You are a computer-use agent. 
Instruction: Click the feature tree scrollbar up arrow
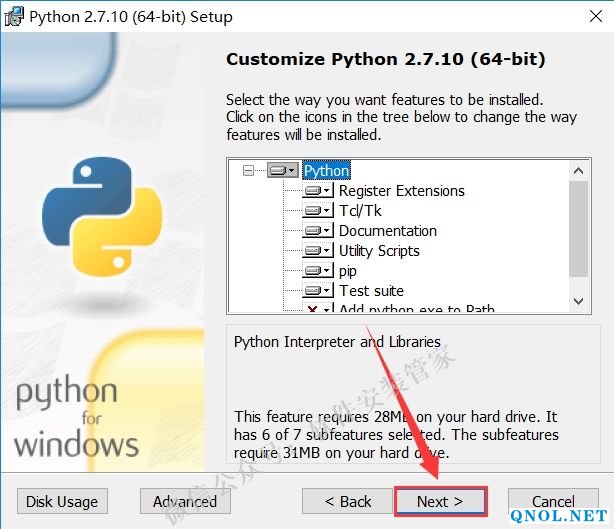tap(579, 169)
